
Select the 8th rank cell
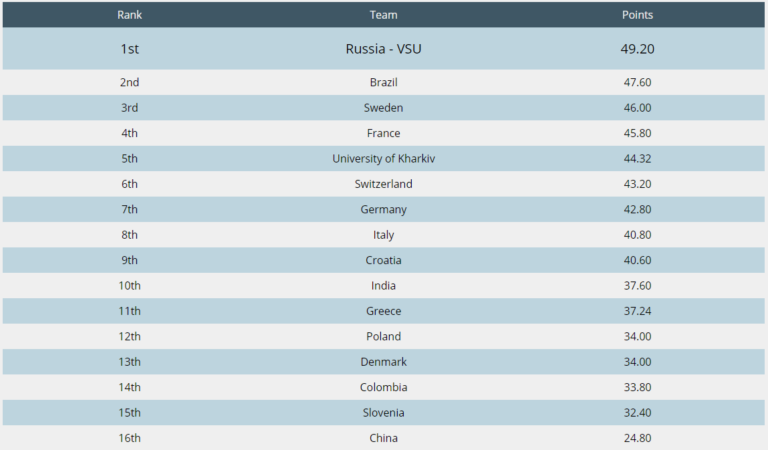129,235
